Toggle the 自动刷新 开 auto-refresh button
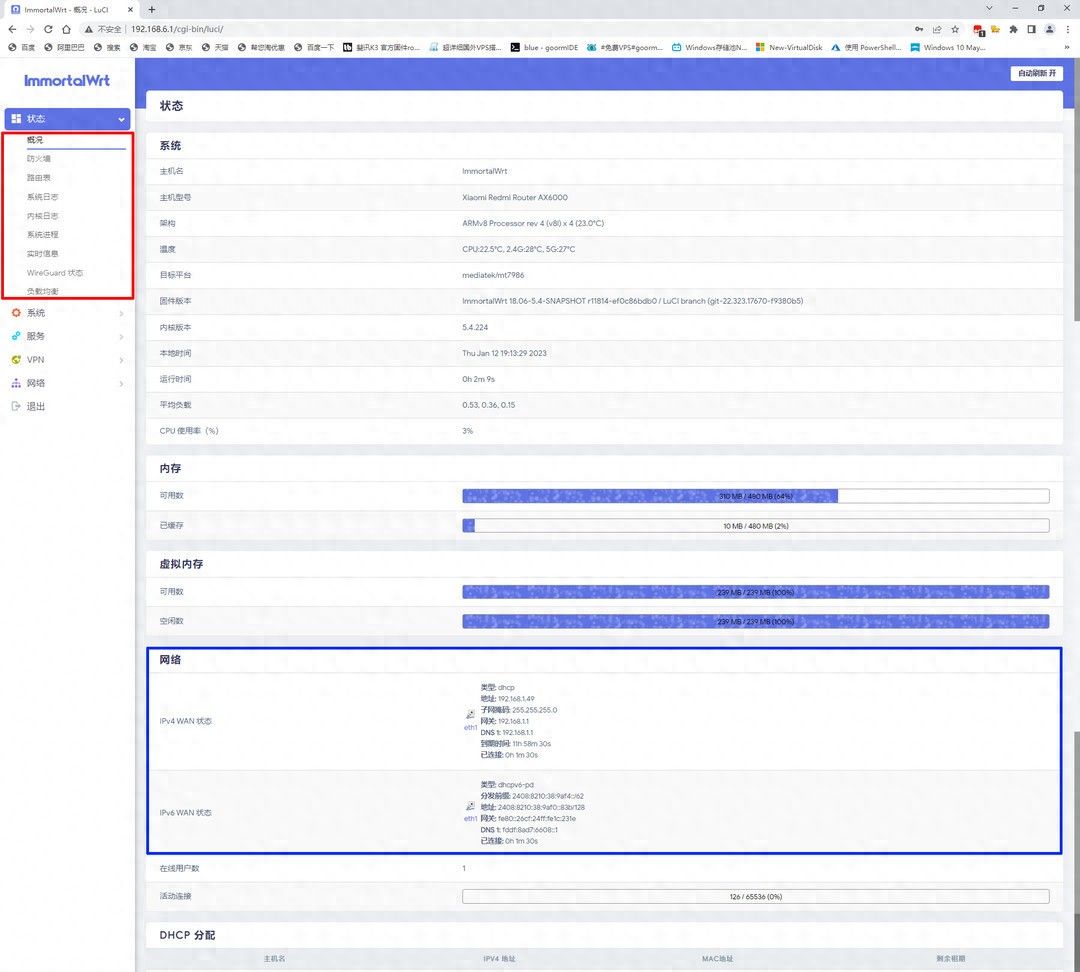 (1036, 74)
